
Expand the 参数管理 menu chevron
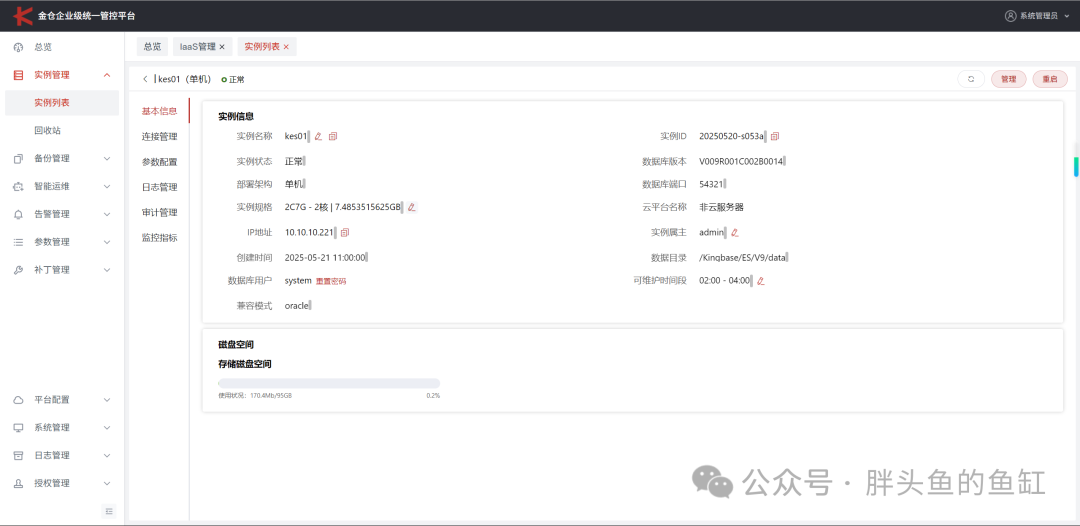point(107,242)
